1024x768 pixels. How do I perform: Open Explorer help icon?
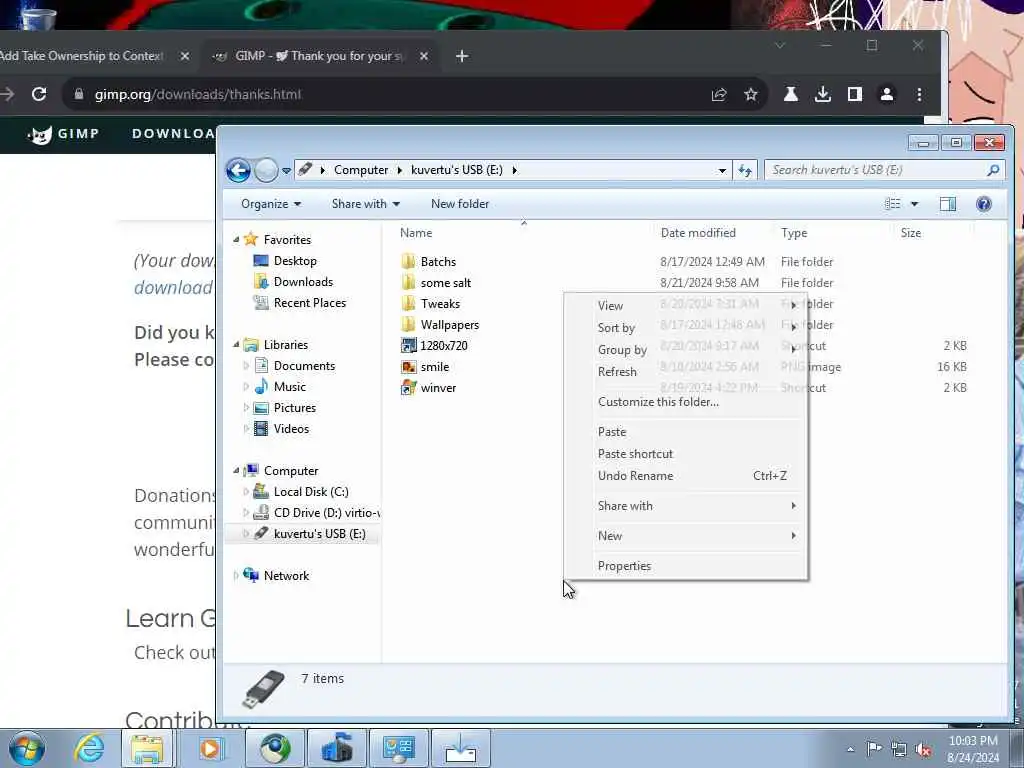984,204
